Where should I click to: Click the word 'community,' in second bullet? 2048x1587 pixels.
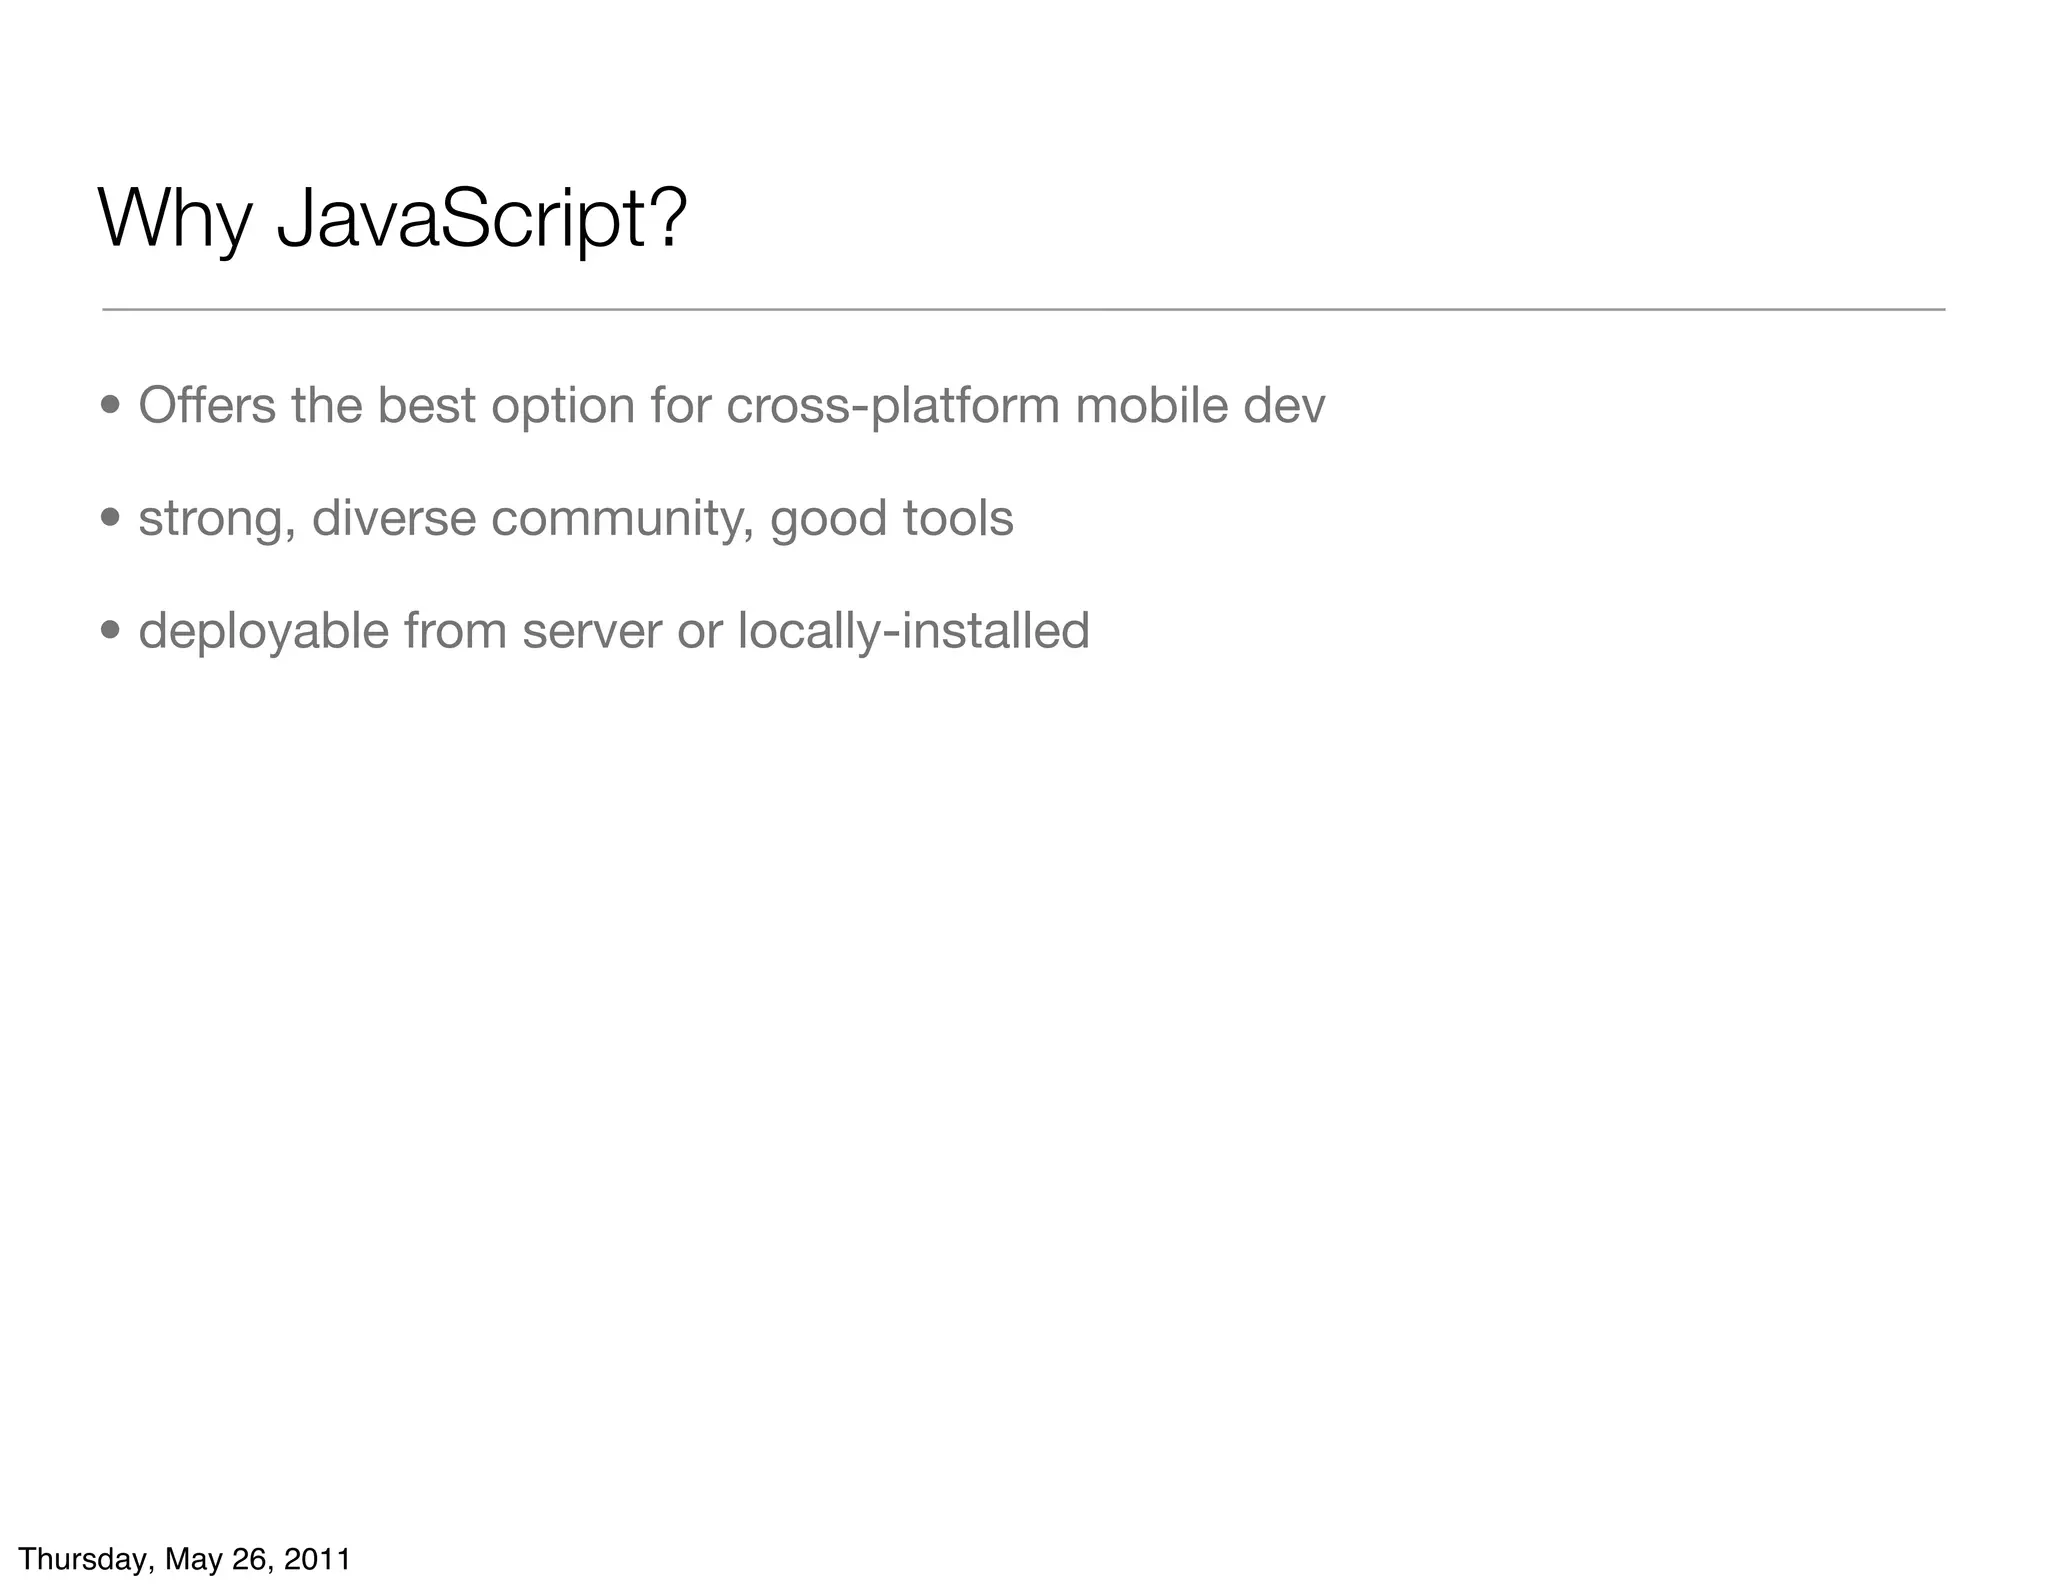click(622, 519)
